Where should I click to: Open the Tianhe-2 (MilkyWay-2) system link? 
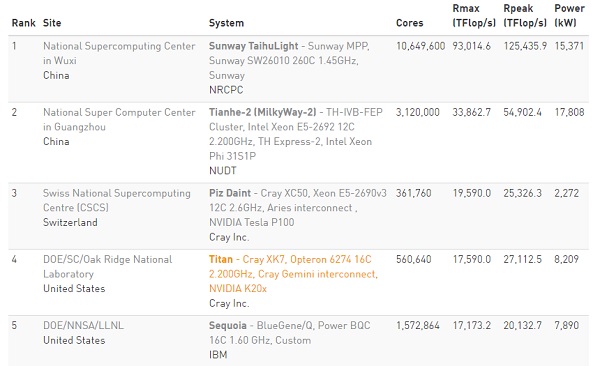pos(295,134)
